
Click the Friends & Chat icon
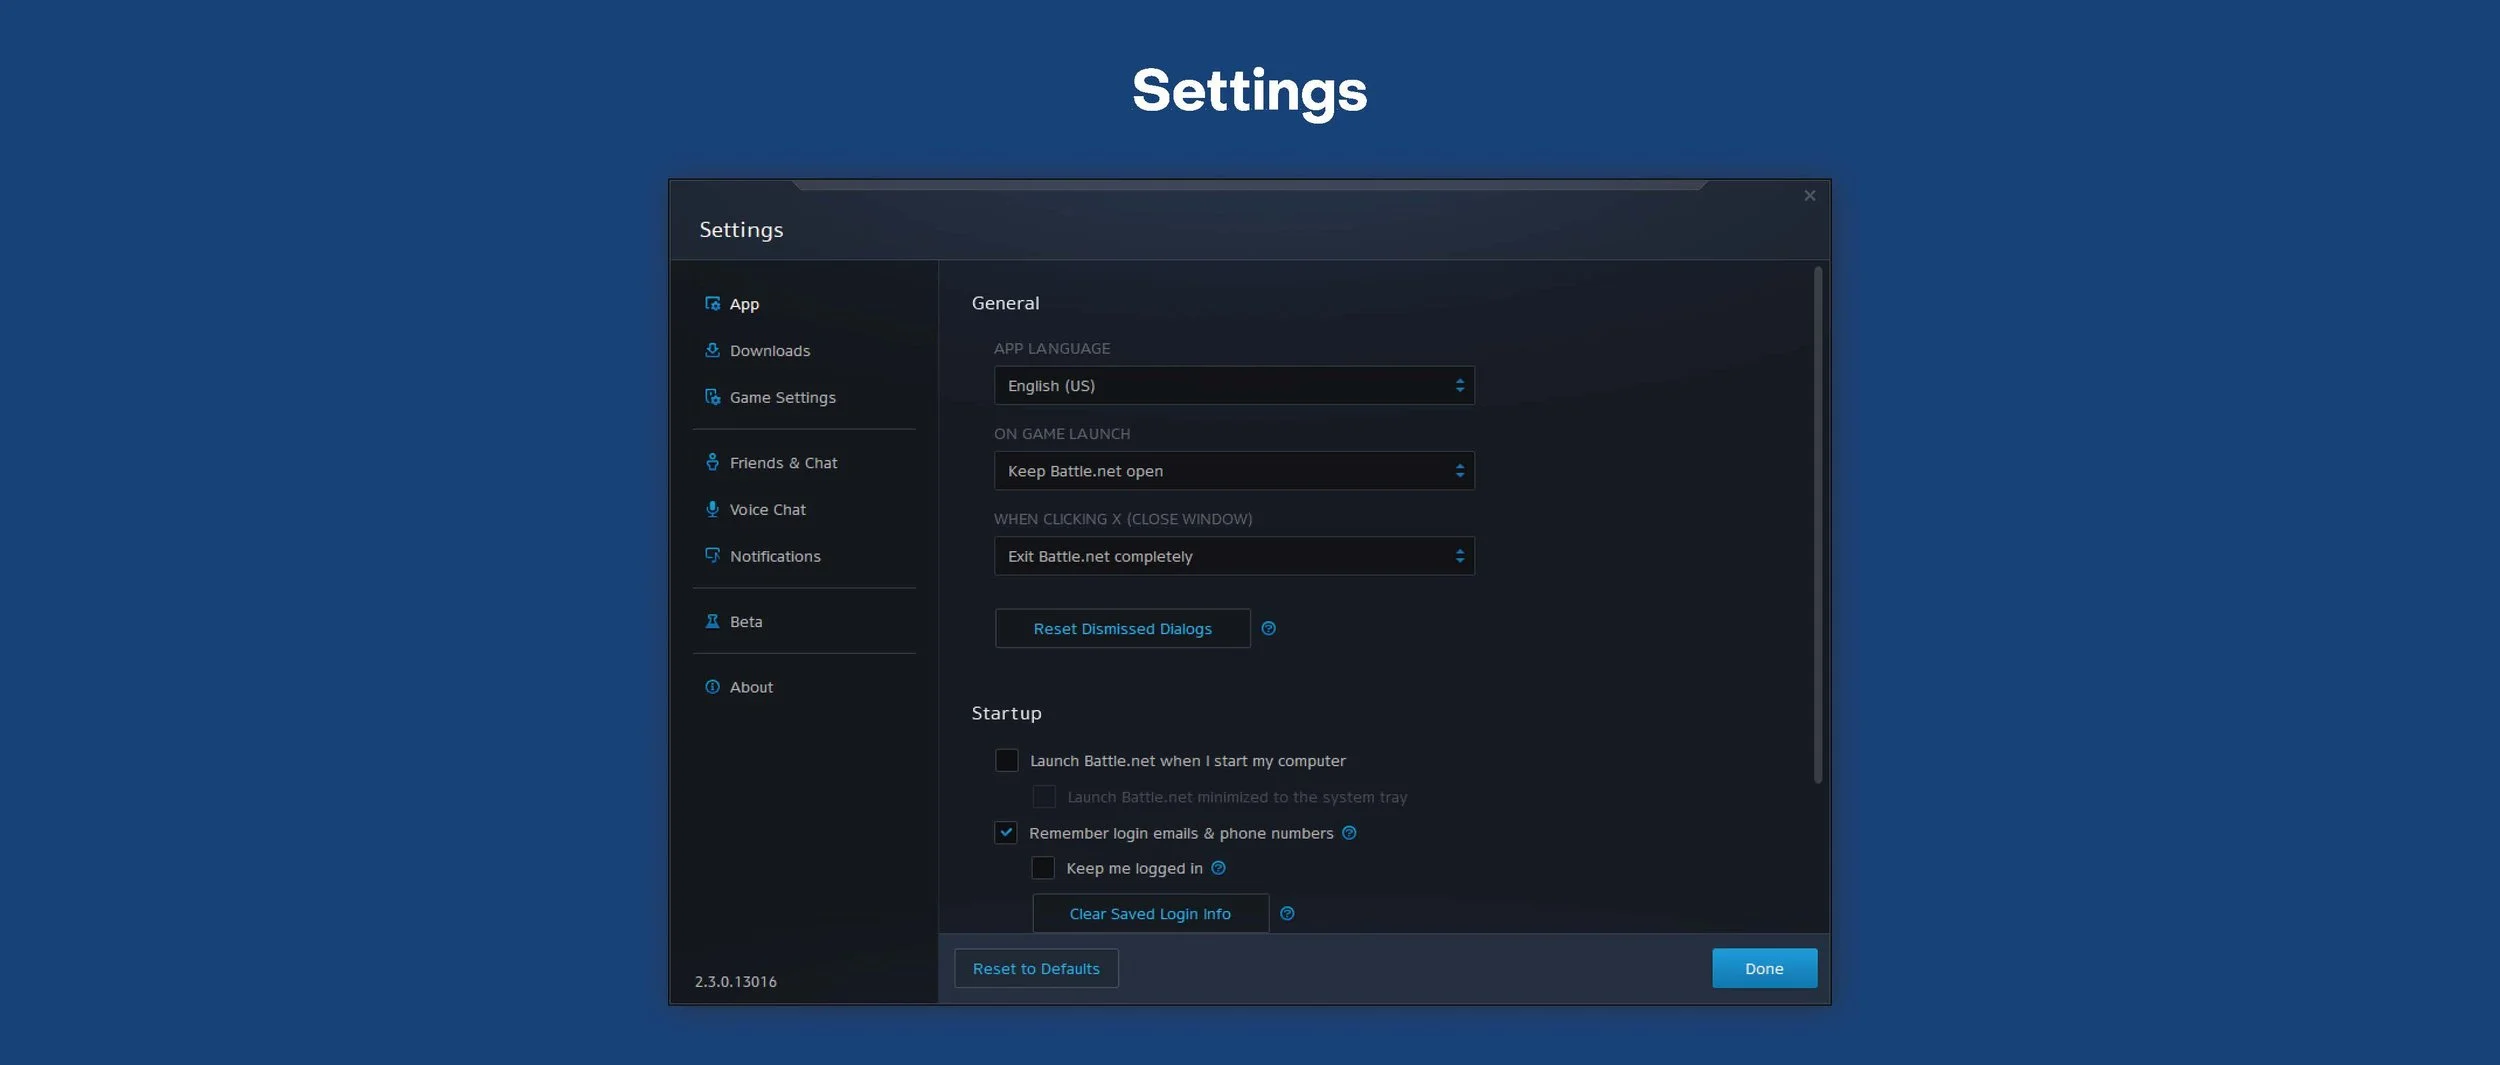click(712, 462)
